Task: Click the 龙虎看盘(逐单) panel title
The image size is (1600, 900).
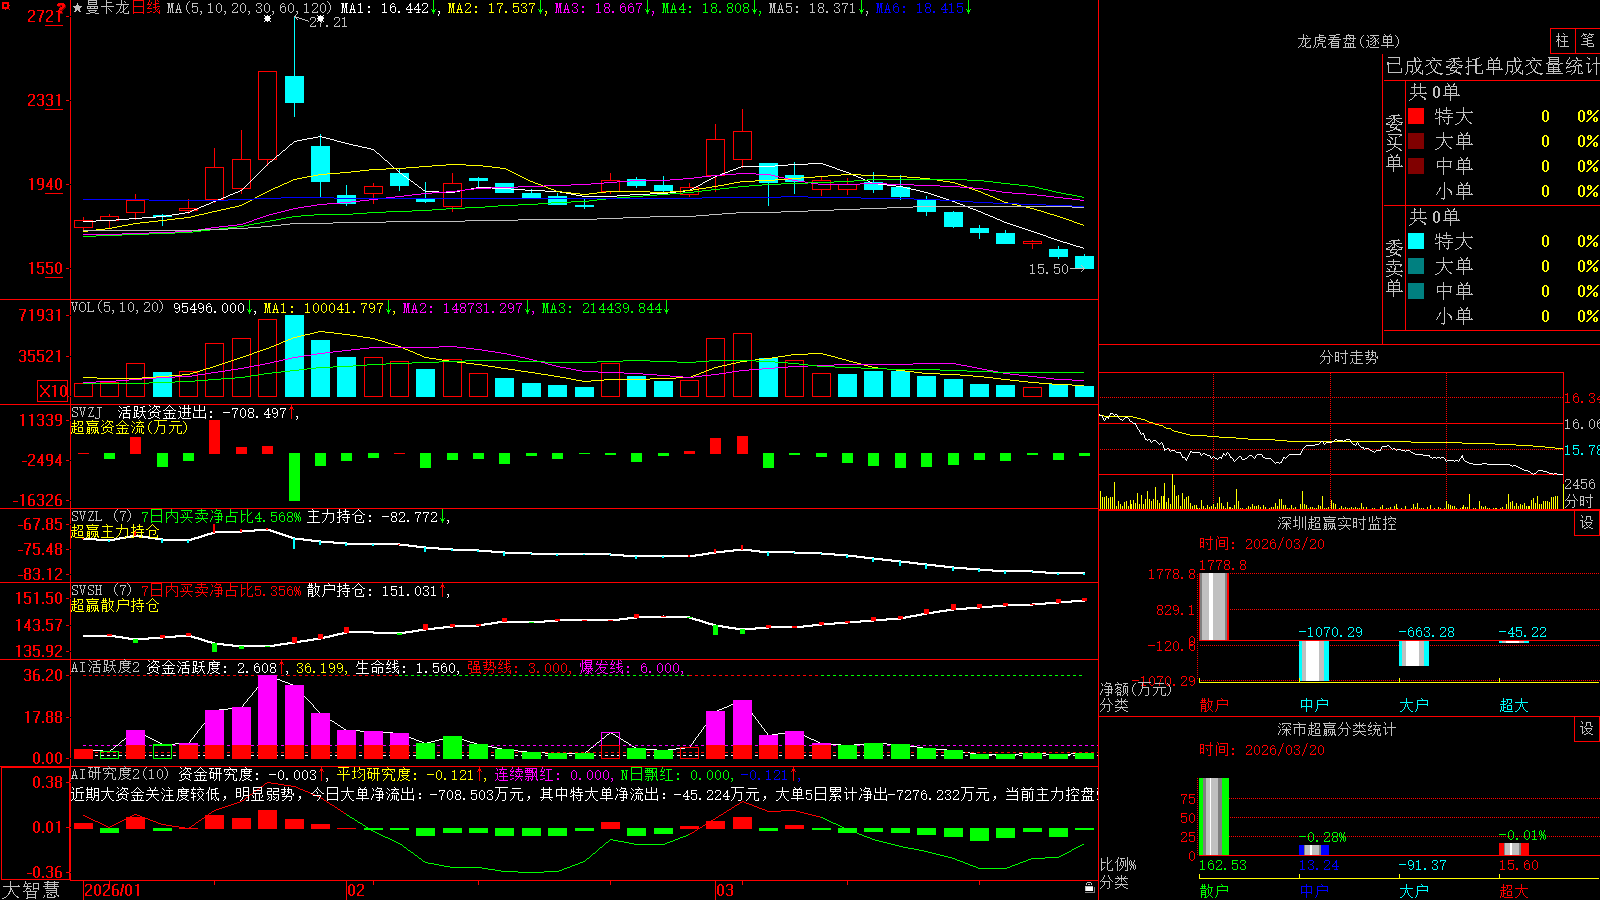Action: point(1348,41)
